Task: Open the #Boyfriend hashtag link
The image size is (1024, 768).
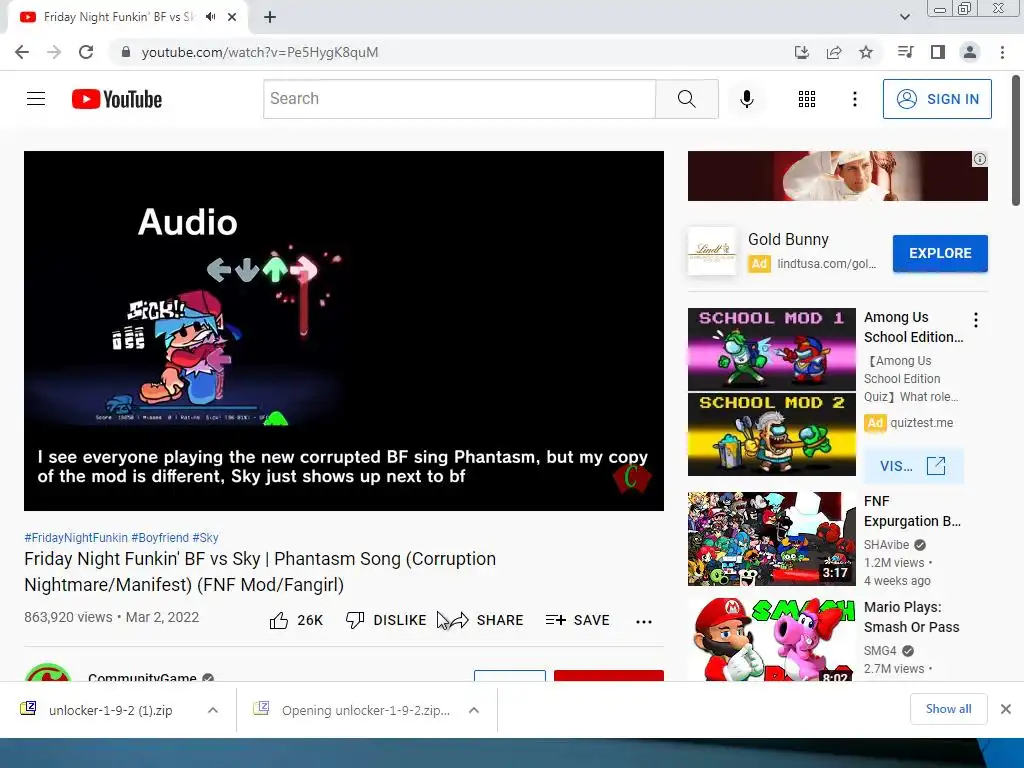Action: (x=160, y=537)
